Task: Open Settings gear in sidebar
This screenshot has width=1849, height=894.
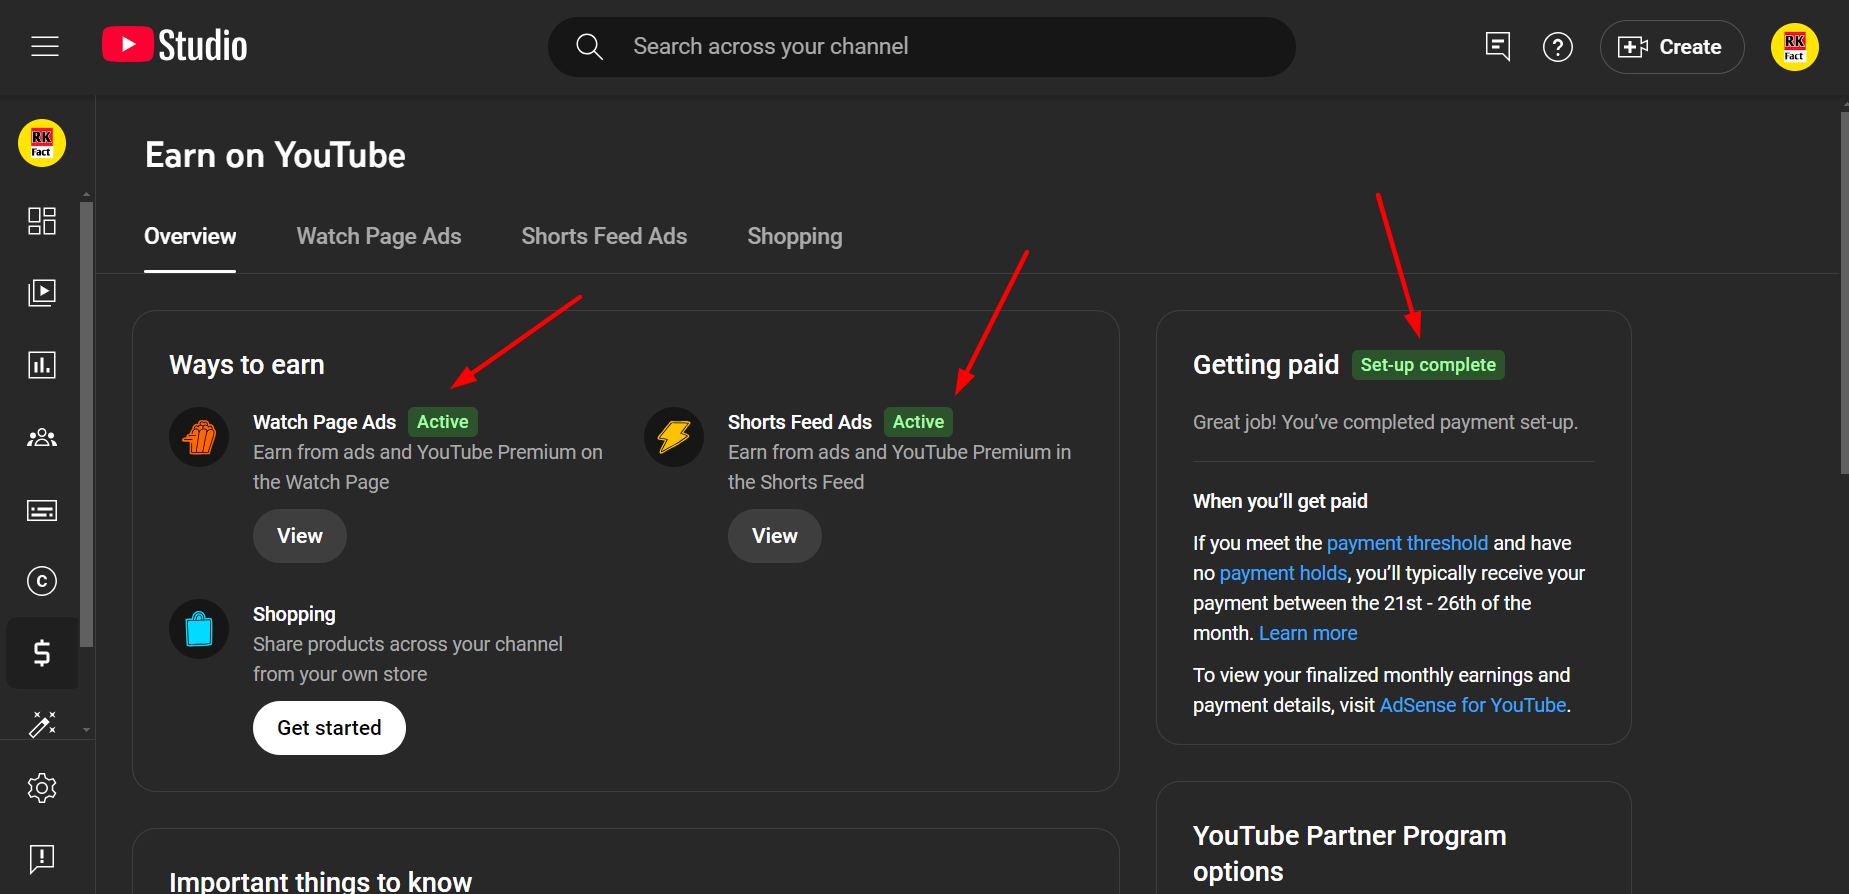Action: (x=42, y=788)
